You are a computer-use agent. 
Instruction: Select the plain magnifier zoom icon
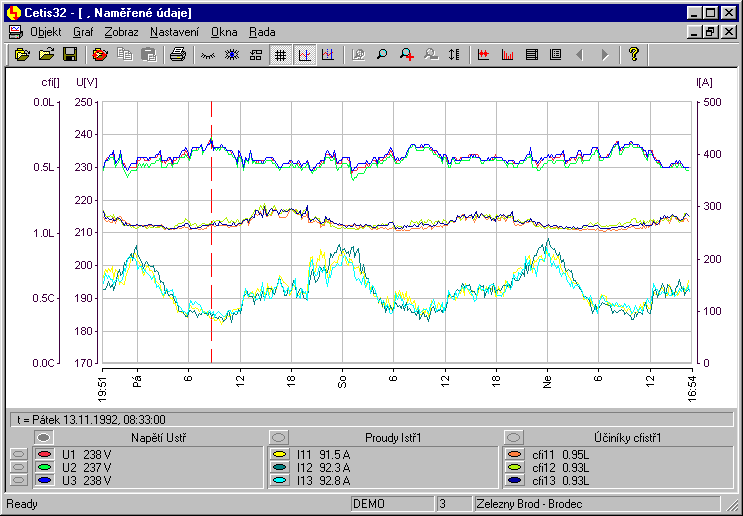382,55
